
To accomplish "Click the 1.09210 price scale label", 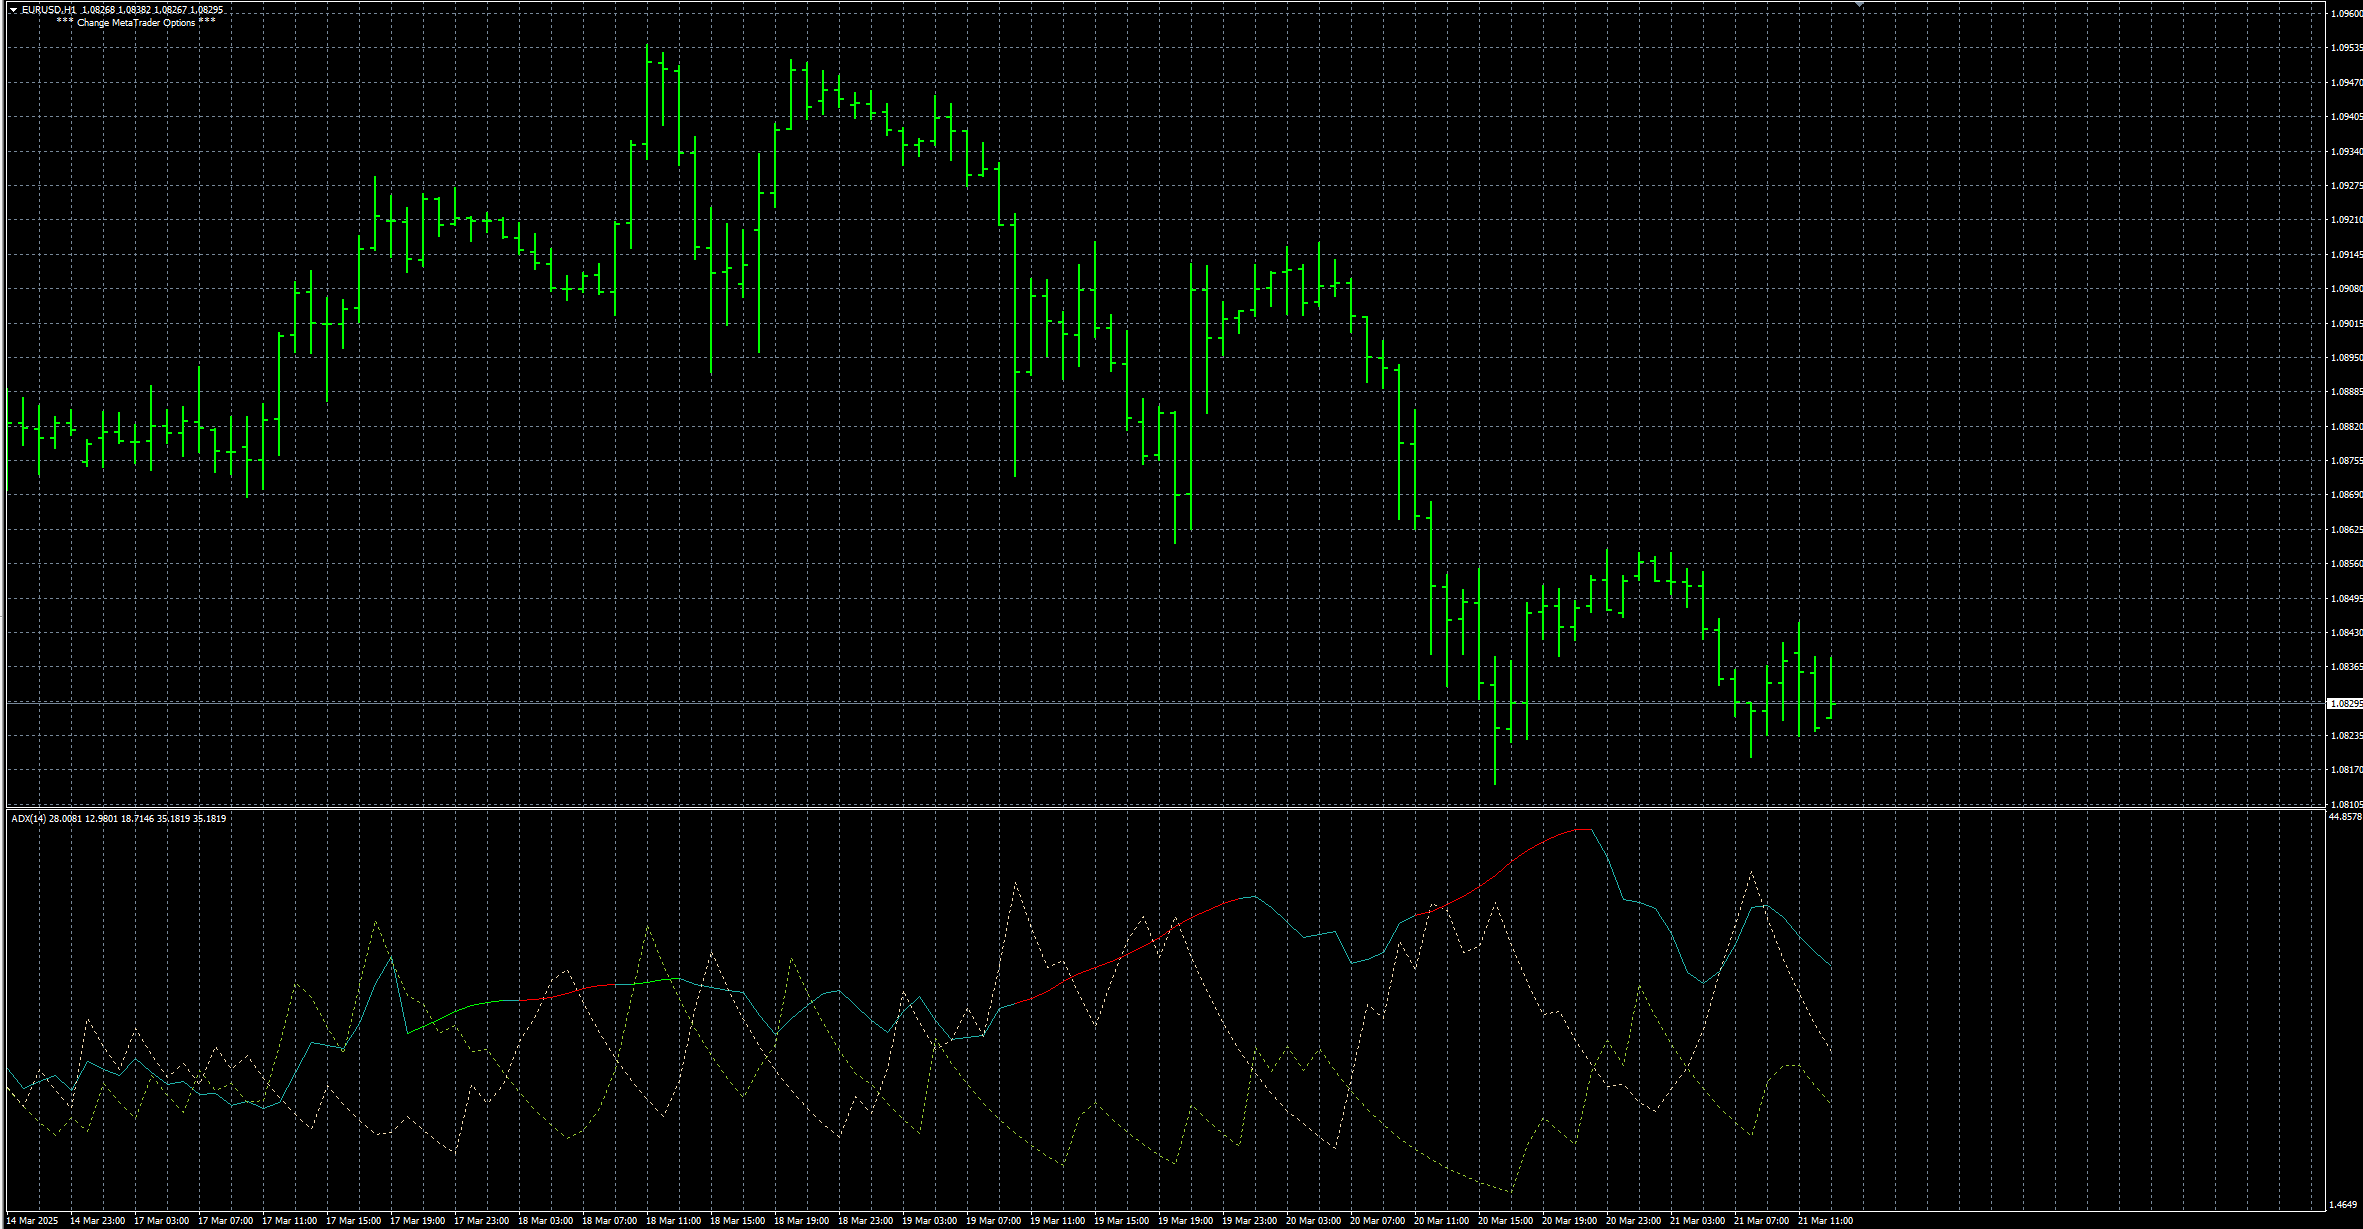I will [x=2346, y=220].
